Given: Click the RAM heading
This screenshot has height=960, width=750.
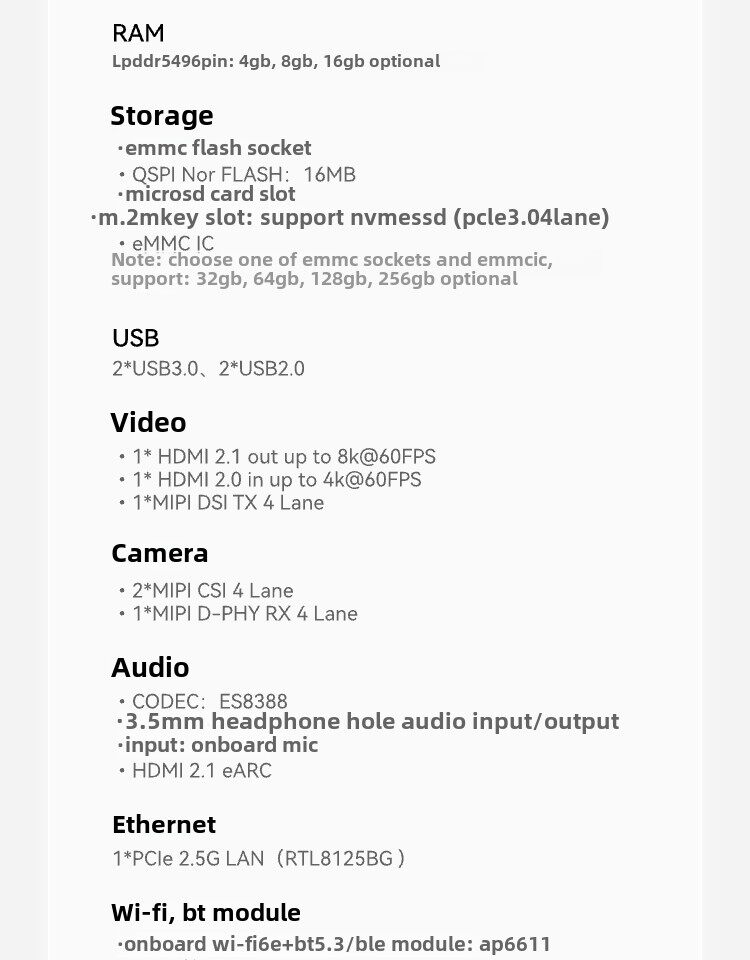Looking at the screenshot, I should pyautogui.click(x=138, y=34).
